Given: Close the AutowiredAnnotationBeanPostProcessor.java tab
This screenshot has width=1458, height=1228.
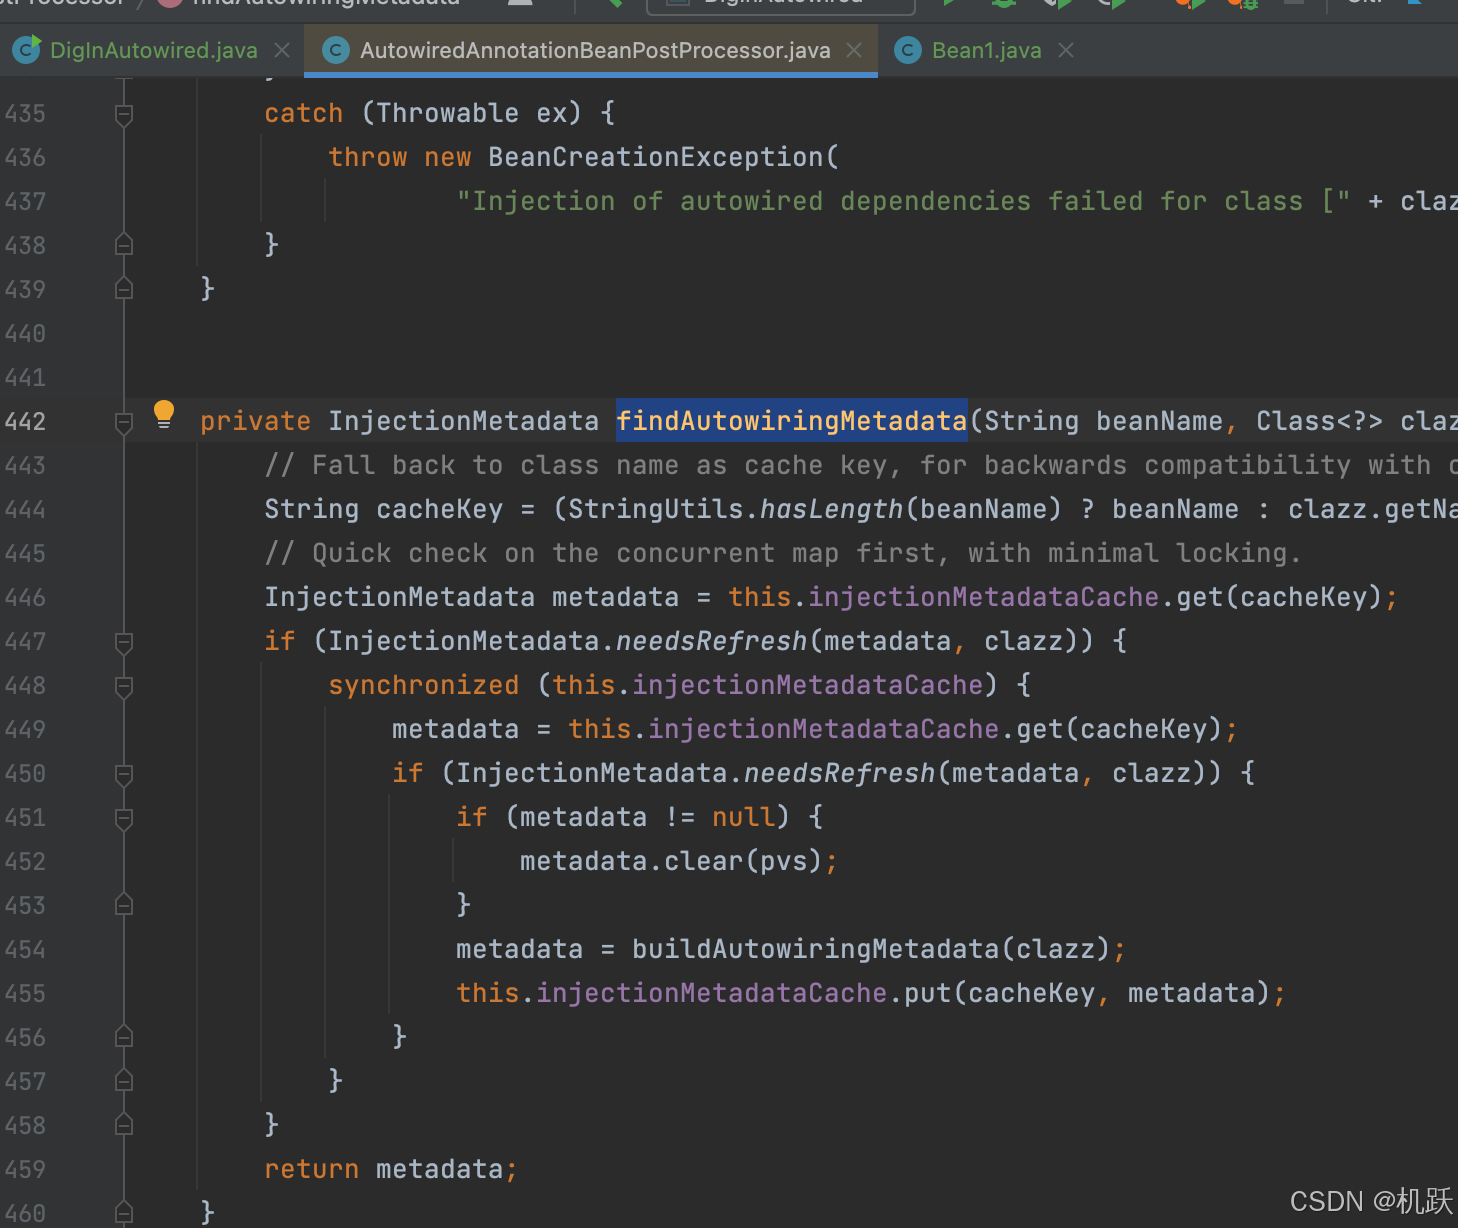Looking at the screenshot, I should 855,49.
